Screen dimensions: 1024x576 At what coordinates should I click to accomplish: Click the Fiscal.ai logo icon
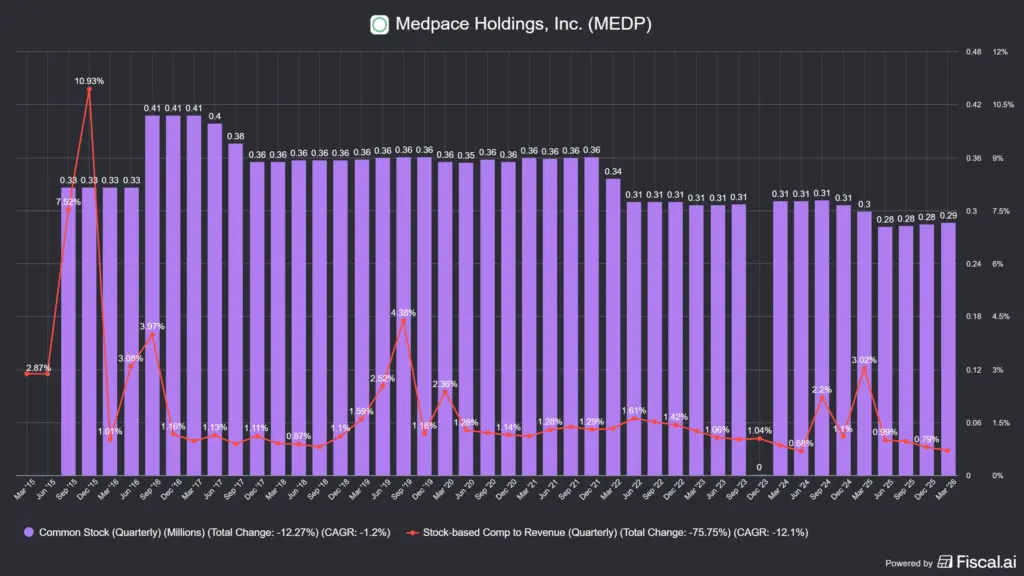(x=944, y=562)
